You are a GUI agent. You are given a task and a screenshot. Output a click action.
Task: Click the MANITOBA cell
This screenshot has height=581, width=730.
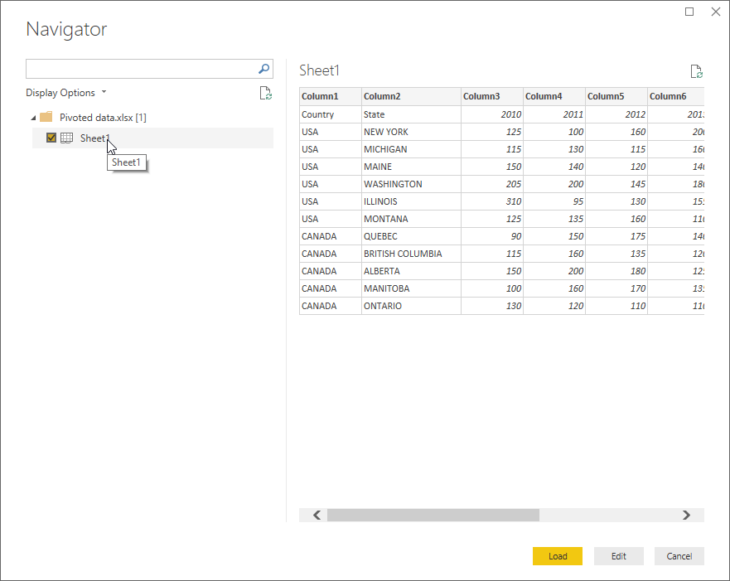coord(411,289)
